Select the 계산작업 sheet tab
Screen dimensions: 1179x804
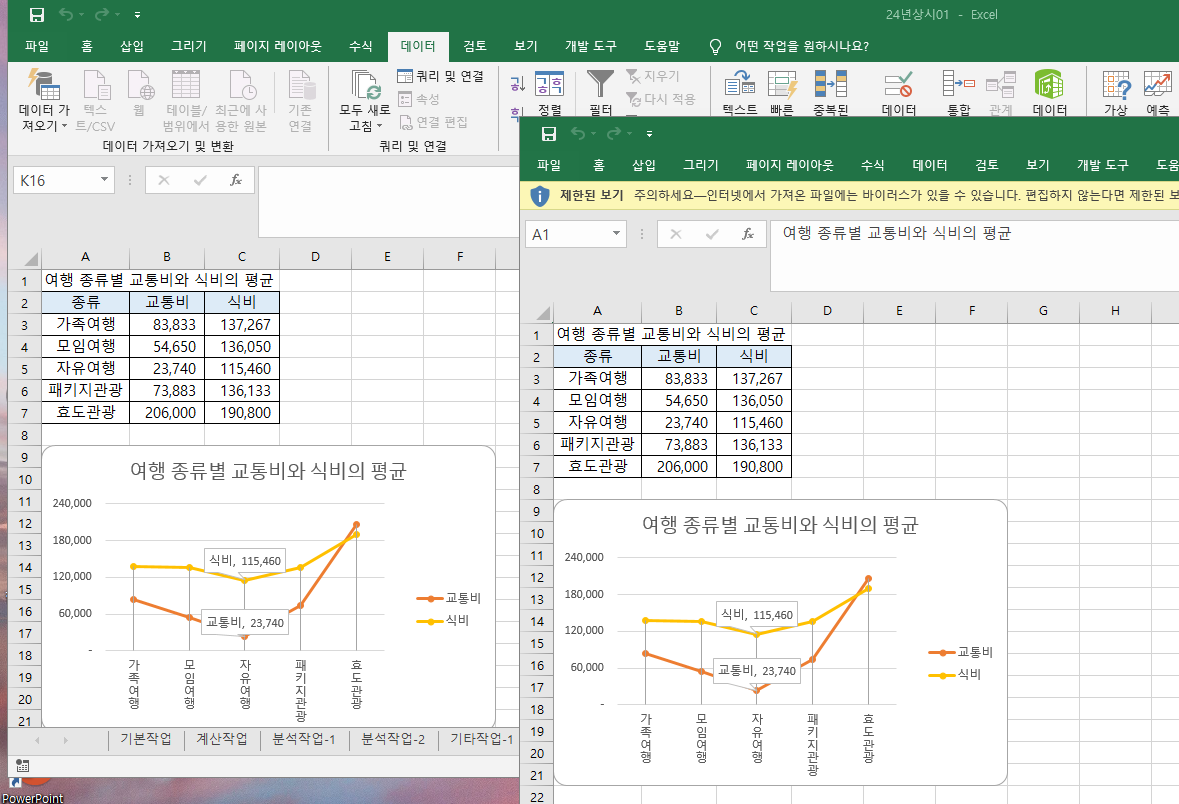221,740
